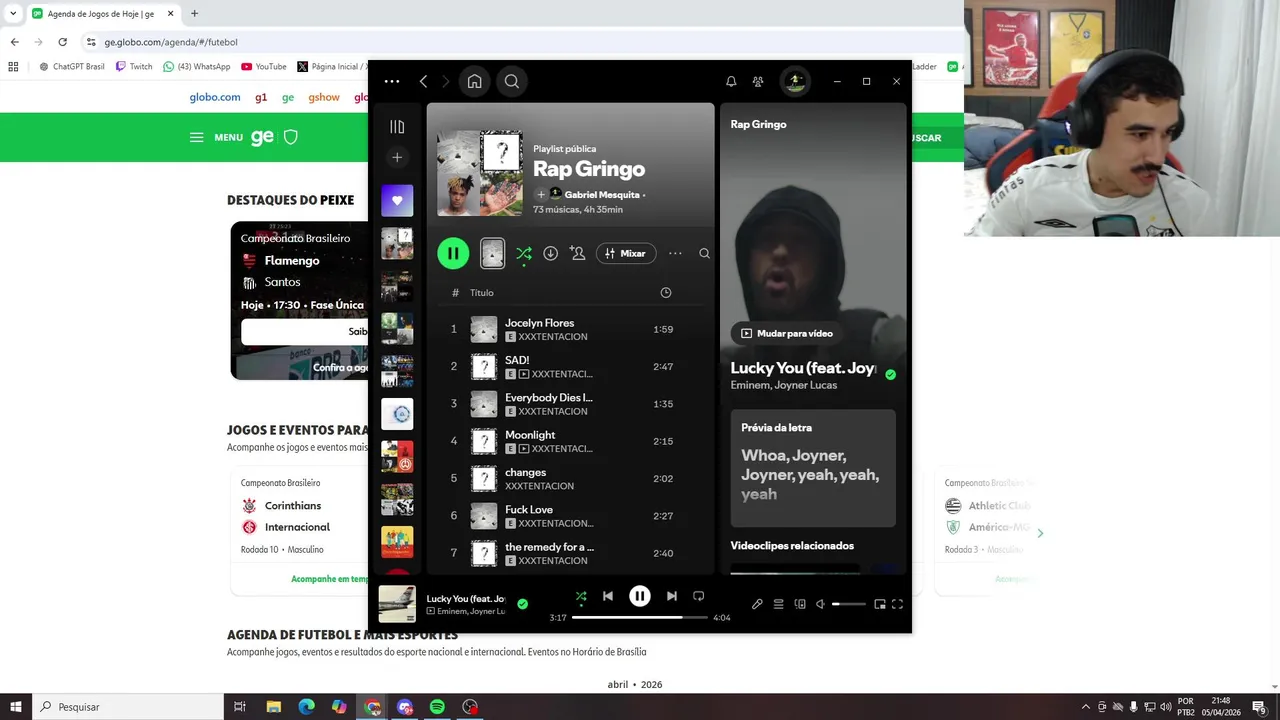The image size is (1280, 720).
Task: Adjust the volume slider
Action: point(849,604)
